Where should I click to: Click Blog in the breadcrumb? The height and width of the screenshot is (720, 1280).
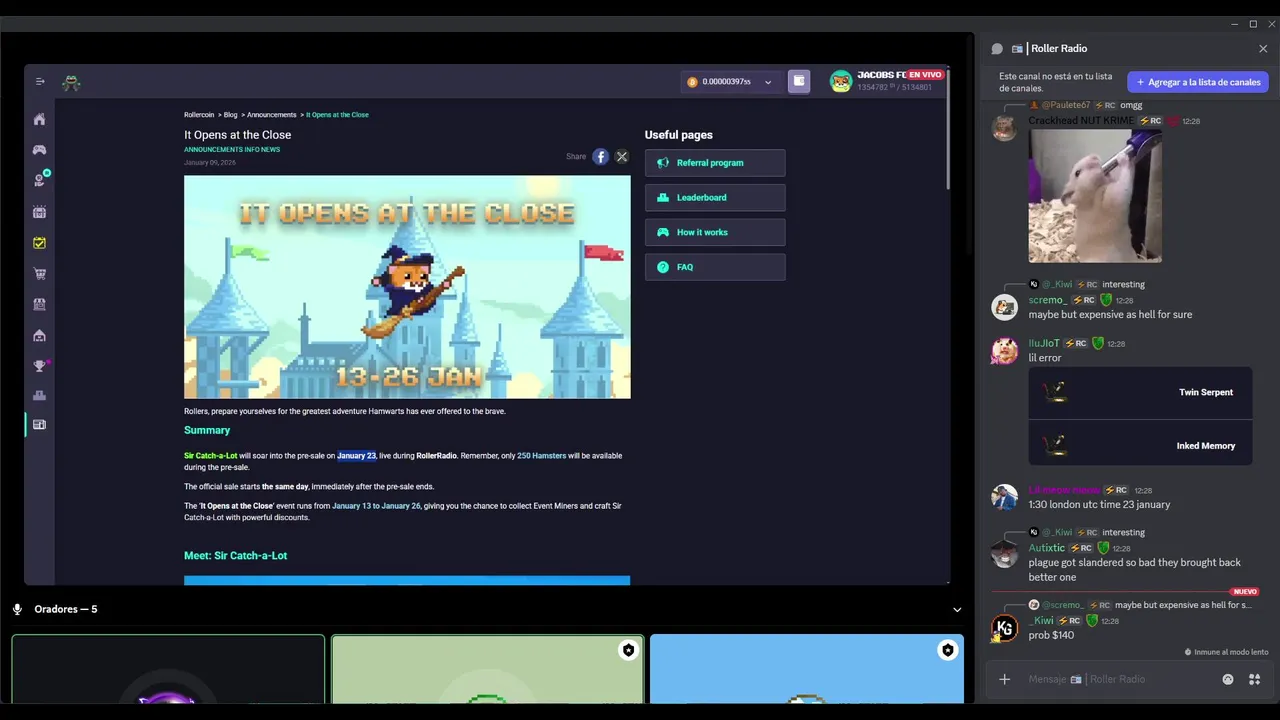click(230, 115)
